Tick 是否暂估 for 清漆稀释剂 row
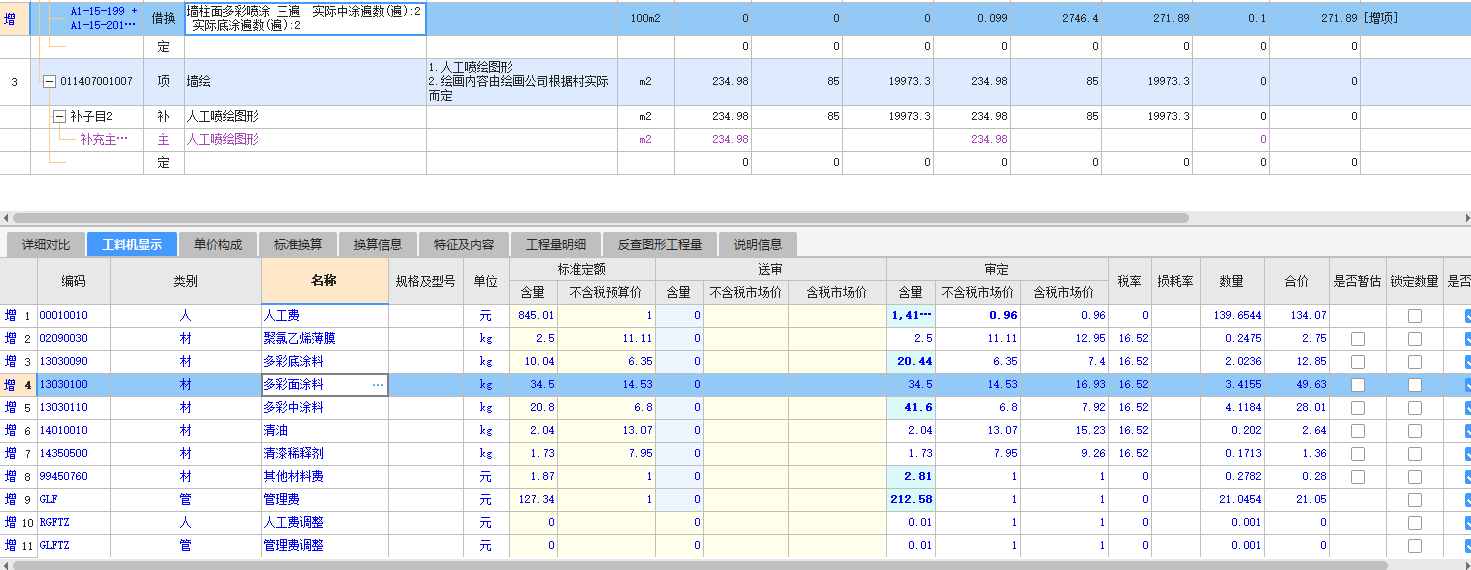The width and height of the screenshot is (1471, 570). point(1357,454)
